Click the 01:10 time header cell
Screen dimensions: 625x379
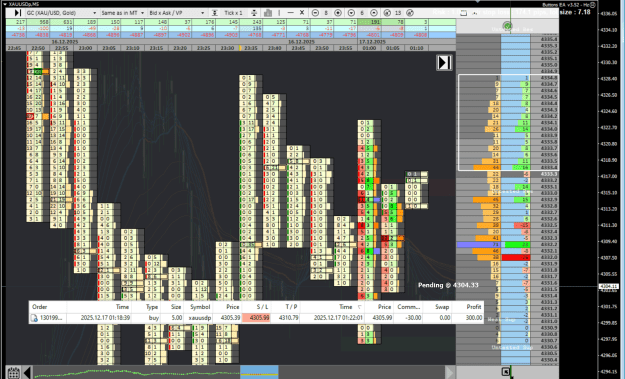point(417,48)
